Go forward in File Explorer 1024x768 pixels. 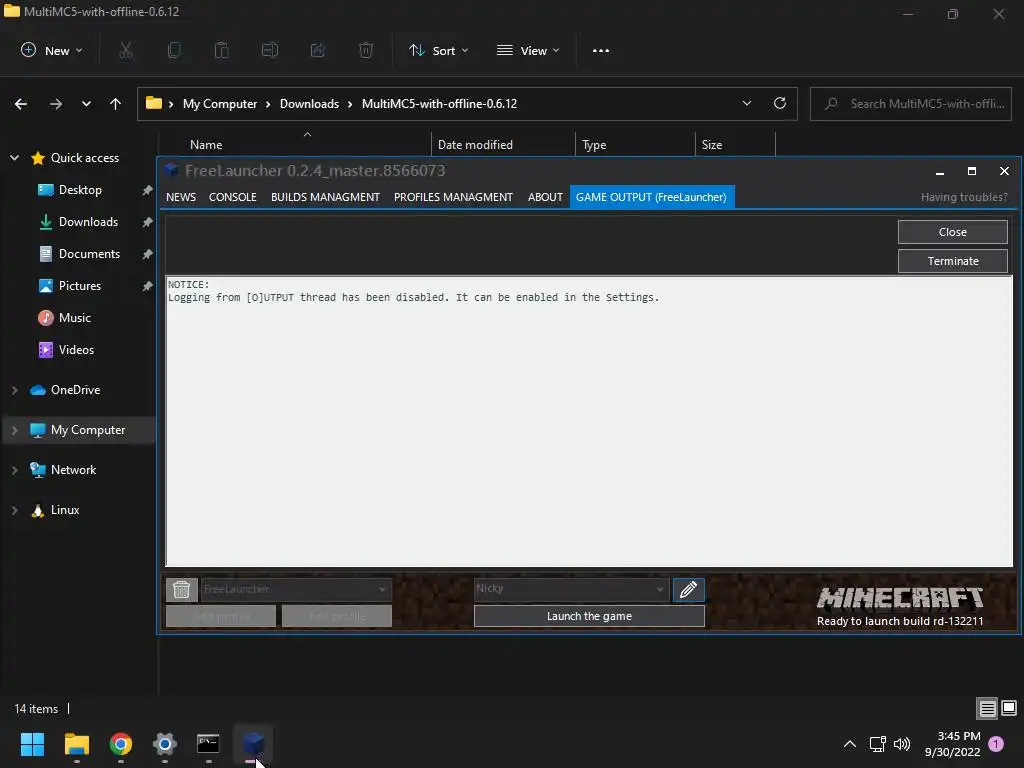coord(56,104)
